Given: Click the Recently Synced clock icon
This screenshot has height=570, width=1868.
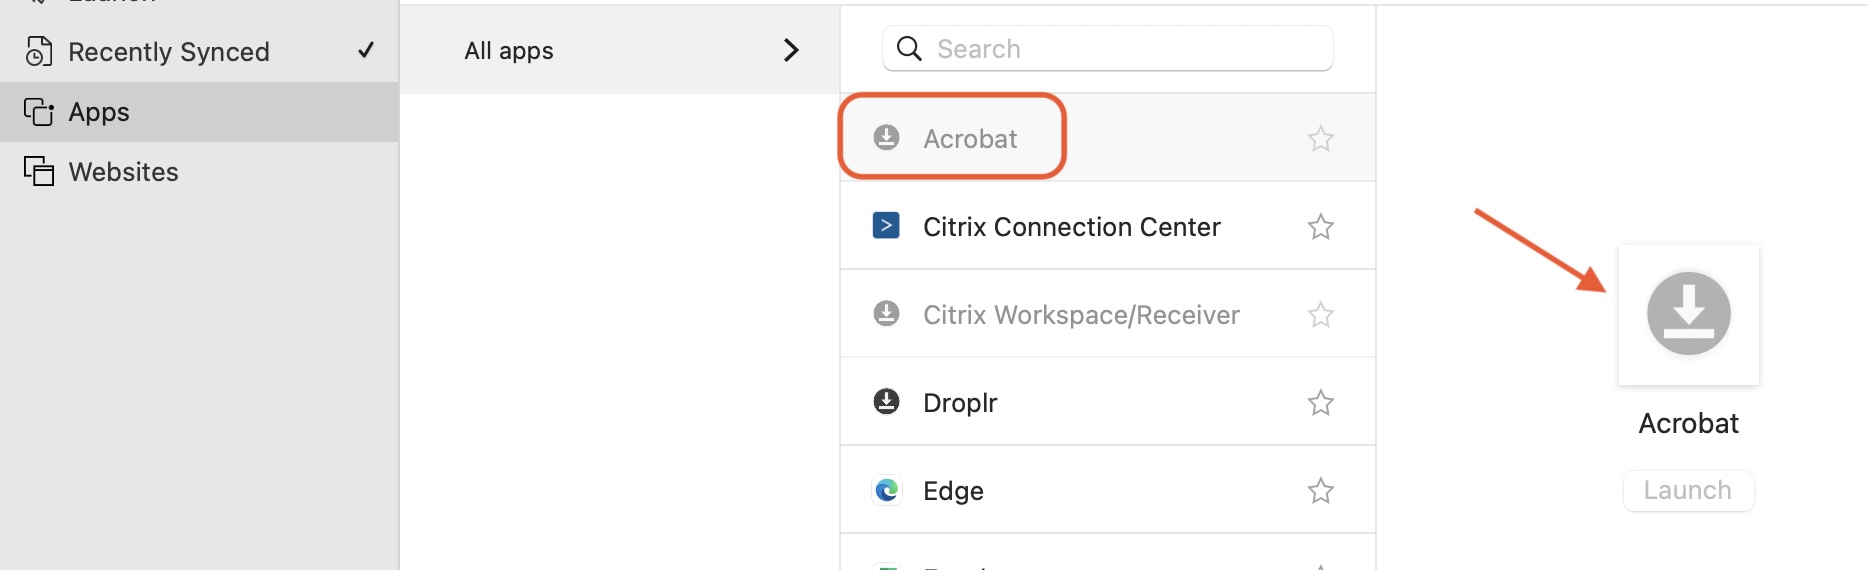Looking at the screenshot, I should coord(39,51).
